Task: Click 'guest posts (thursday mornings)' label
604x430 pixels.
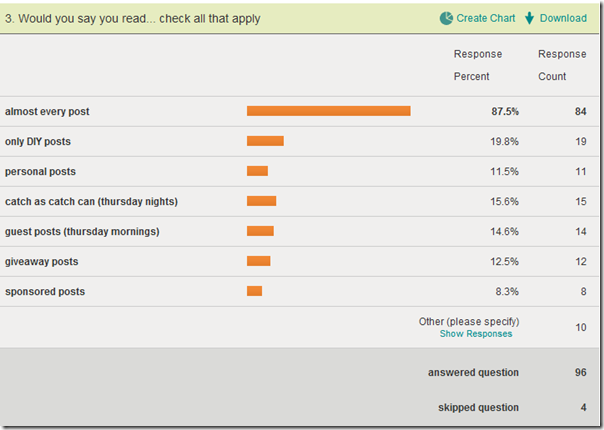Action: coord(82,231)
